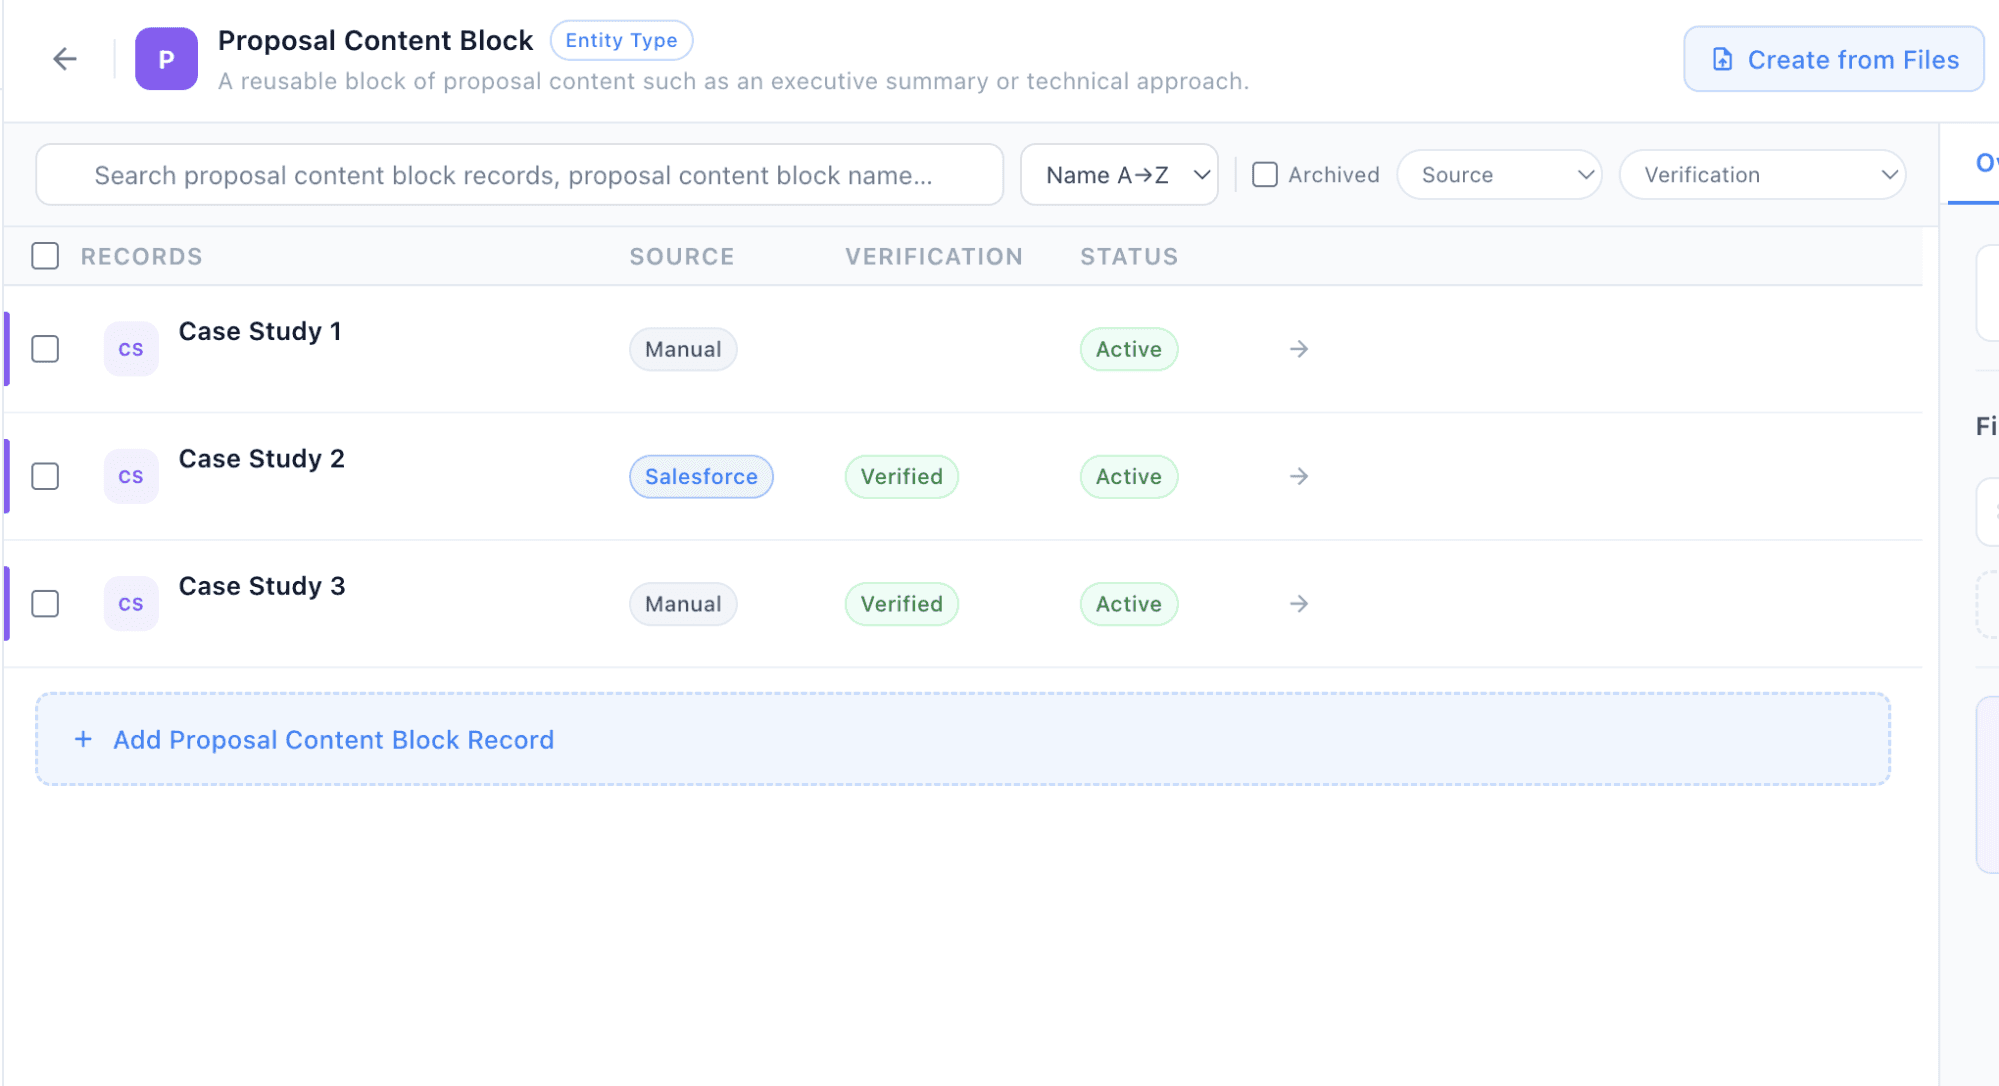
Task: Open the Case Study 1 record name
Action: coord(260,331)
